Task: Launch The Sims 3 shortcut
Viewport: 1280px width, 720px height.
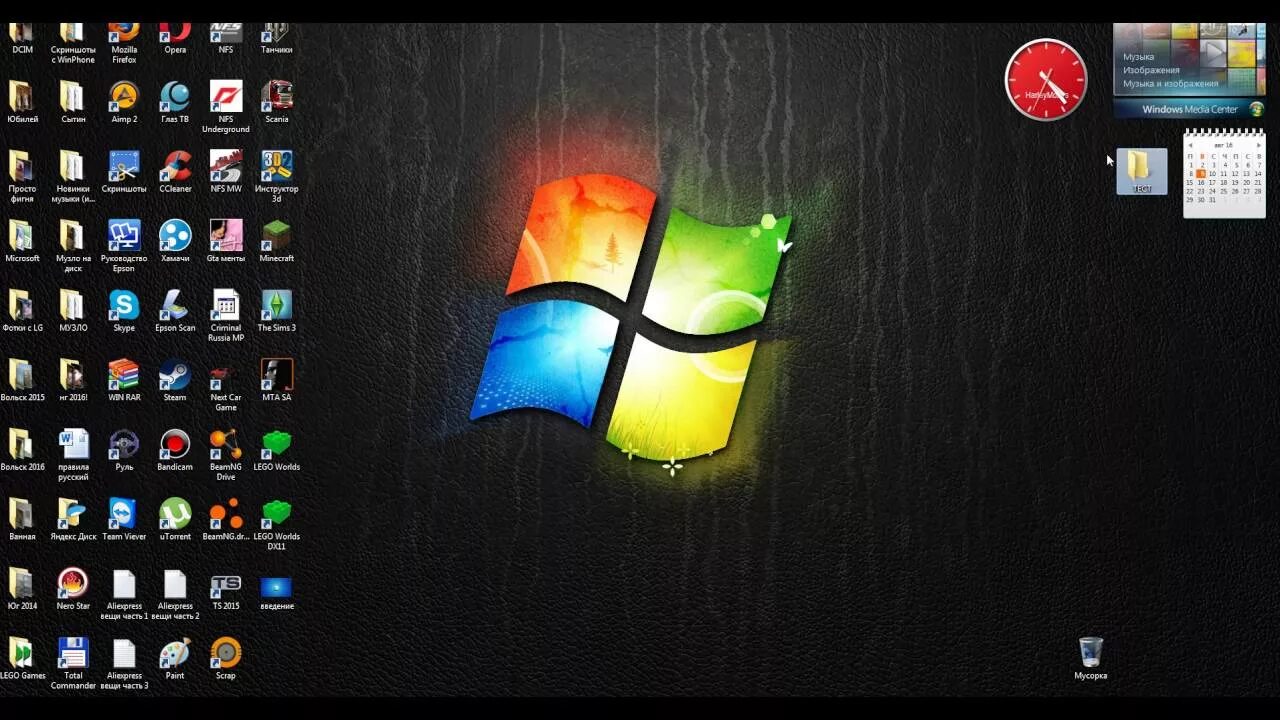Action: point(276,310)
